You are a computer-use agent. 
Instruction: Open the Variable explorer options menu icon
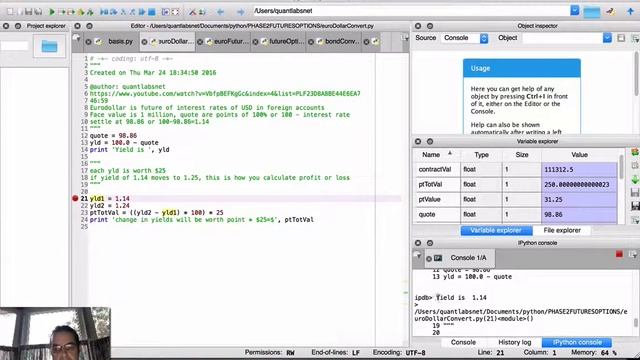pos(635,220)
